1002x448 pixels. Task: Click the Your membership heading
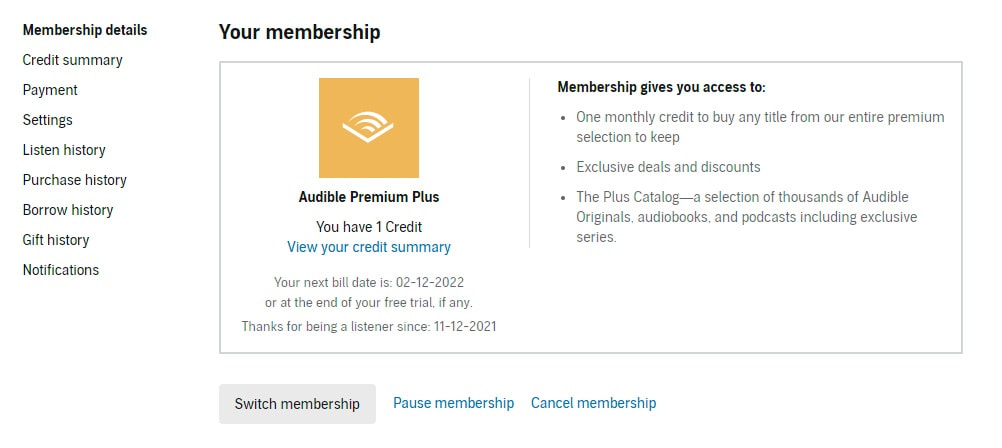(x=299, y=32)
